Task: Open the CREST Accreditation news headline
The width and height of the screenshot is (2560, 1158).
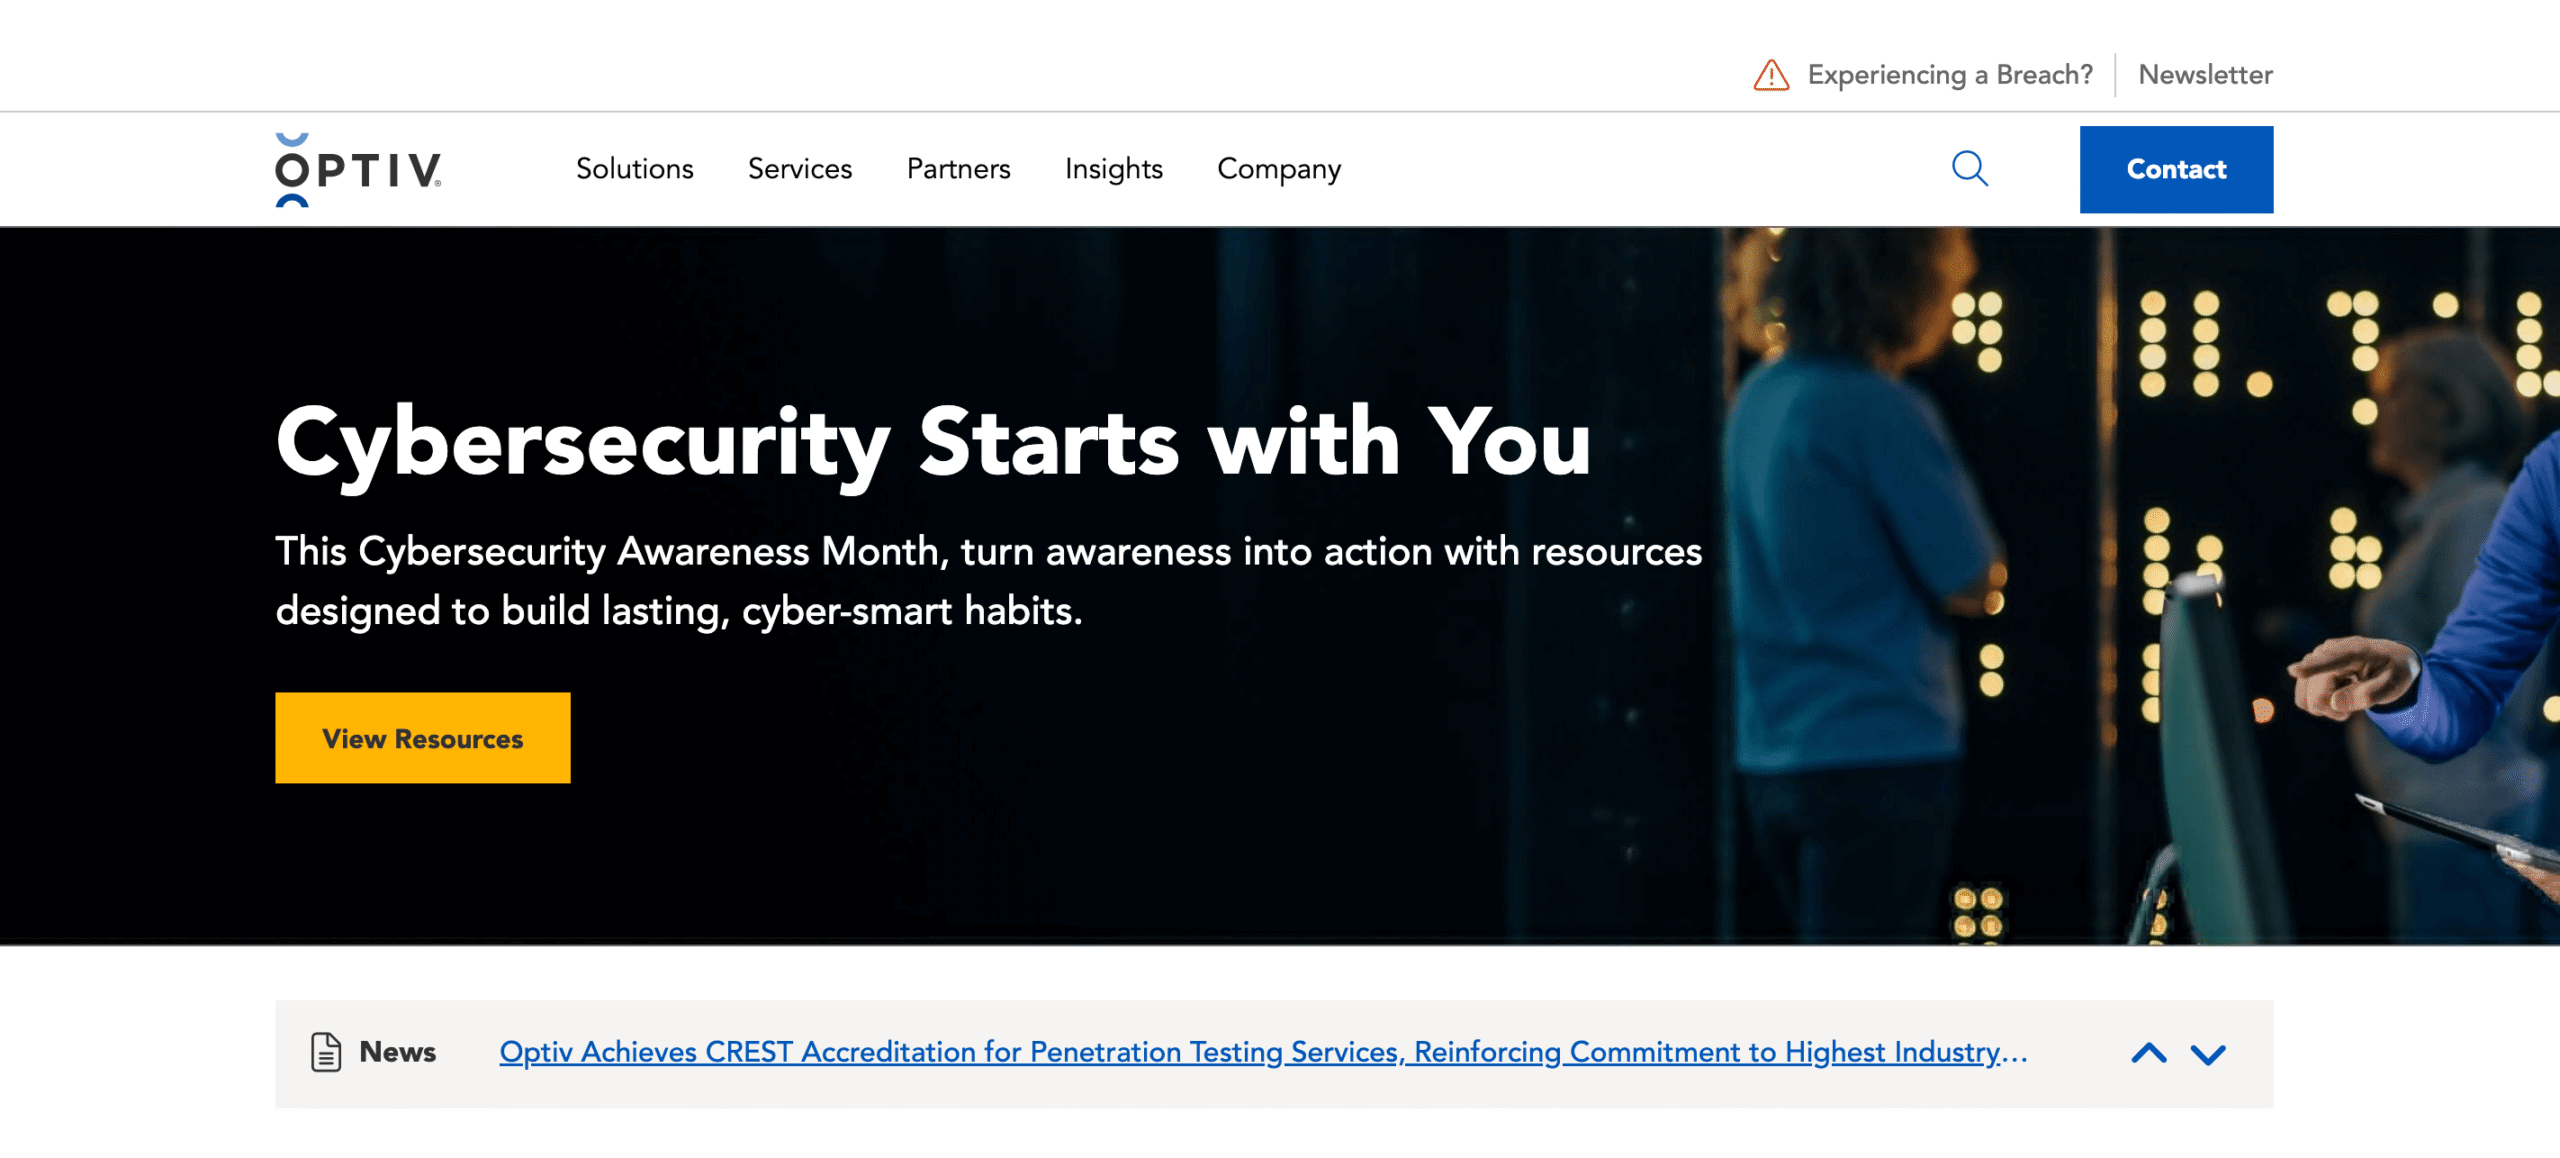Action: [x=1262, y=1052]
